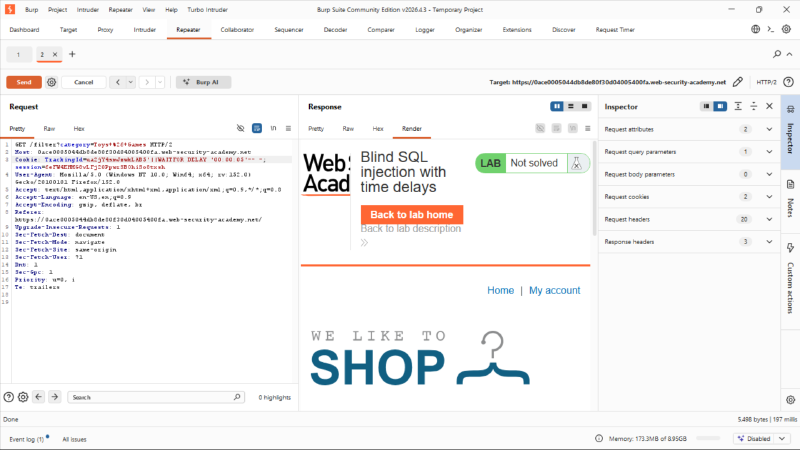Close Repeater tab 2

coord(55,54)
